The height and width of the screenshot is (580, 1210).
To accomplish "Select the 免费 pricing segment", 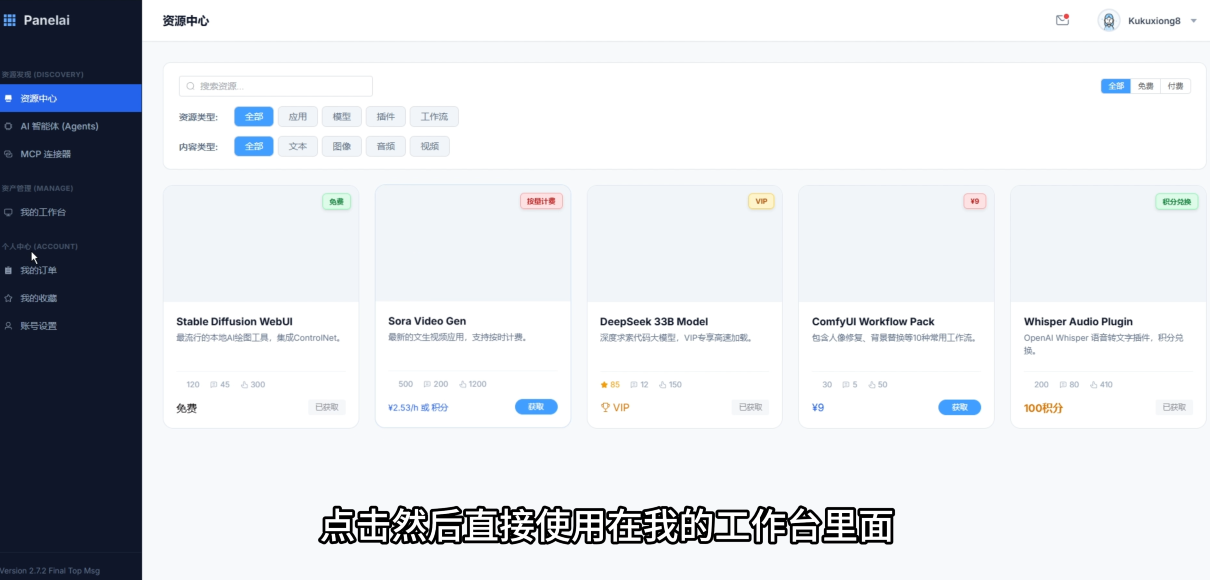I will point(1146,86).
